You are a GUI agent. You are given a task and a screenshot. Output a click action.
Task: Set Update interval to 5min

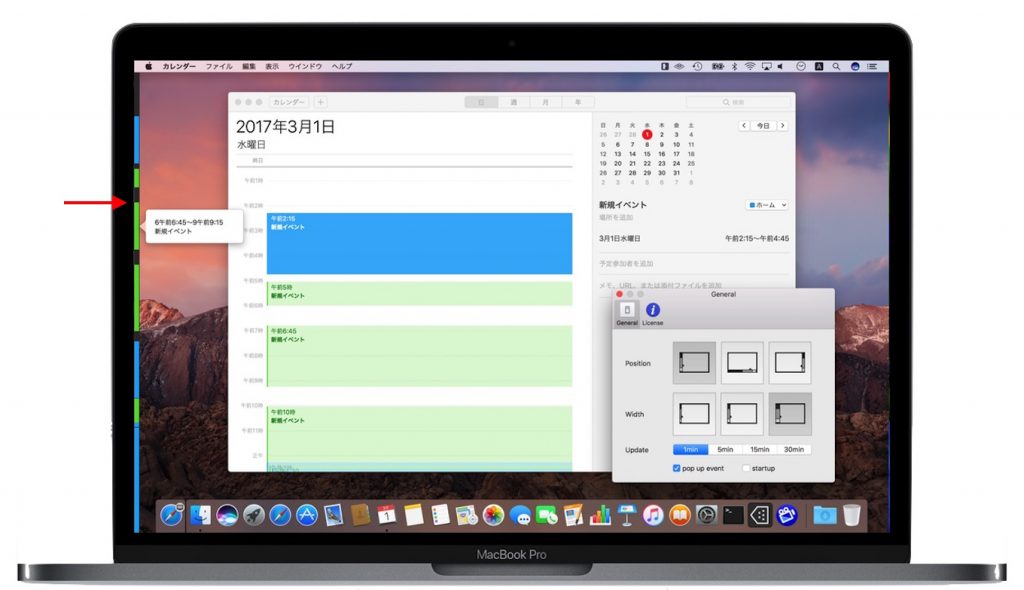(726, 450)
